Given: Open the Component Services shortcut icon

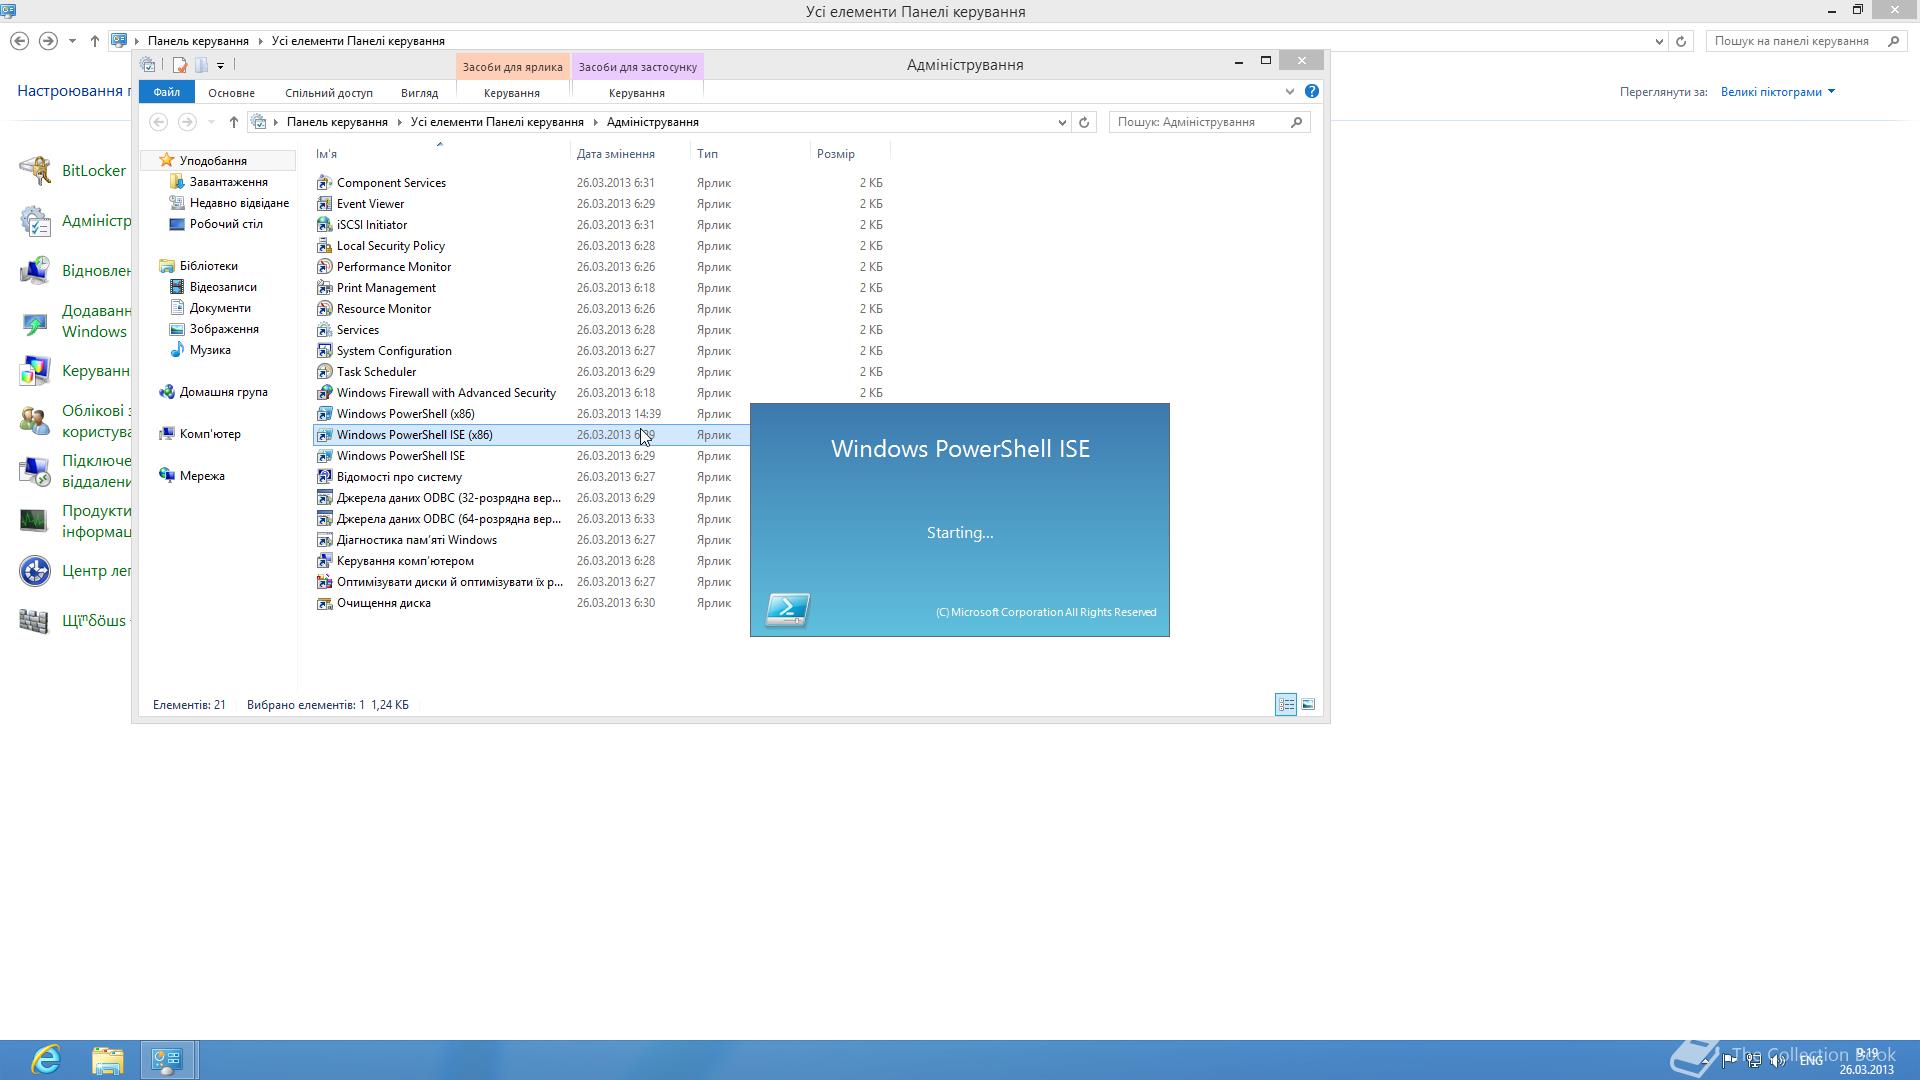Looking at the screenshot, I should click(x=324, y=183).
